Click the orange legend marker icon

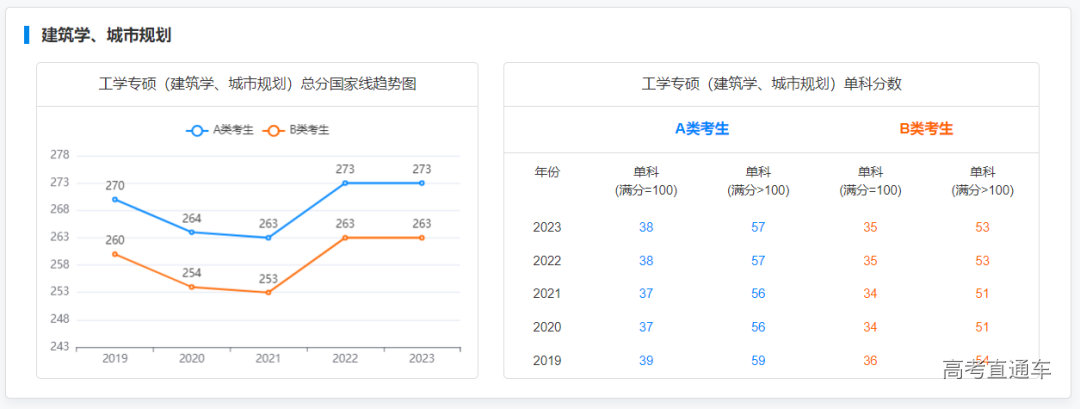point(273,130)
